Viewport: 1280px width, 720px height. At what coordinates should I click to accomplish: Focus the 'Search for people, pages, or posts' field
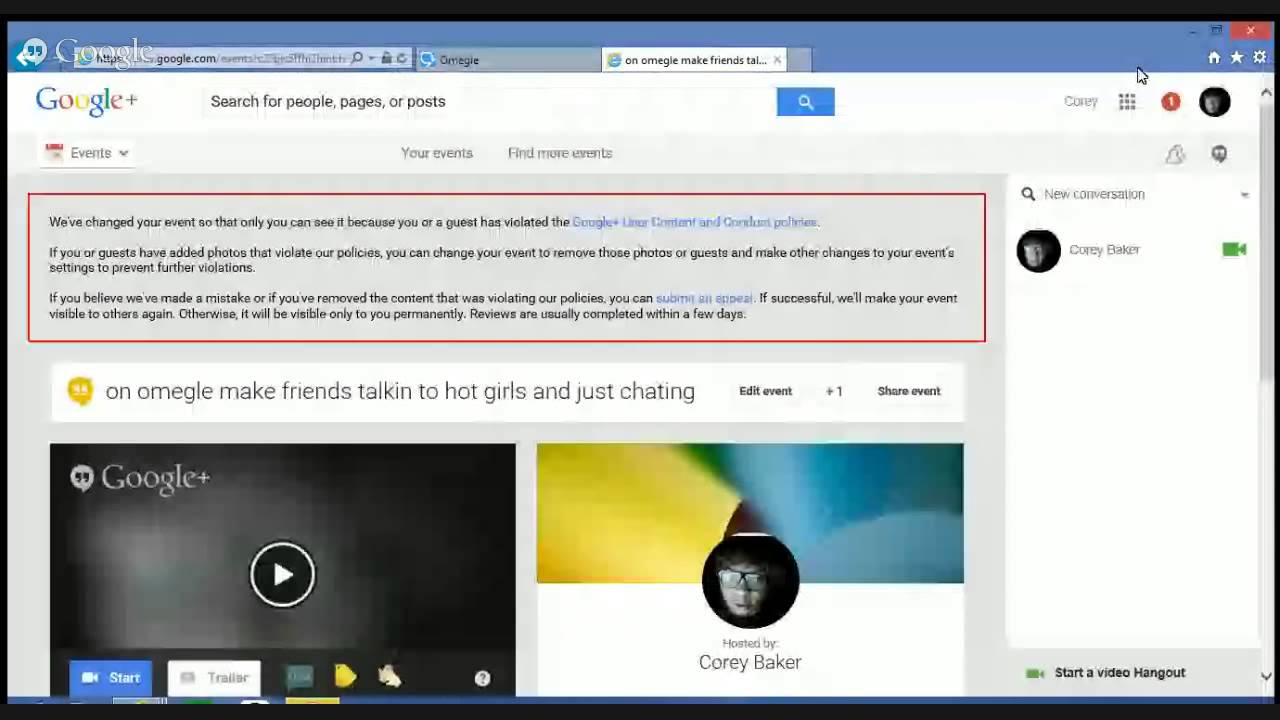pos(490,101)
